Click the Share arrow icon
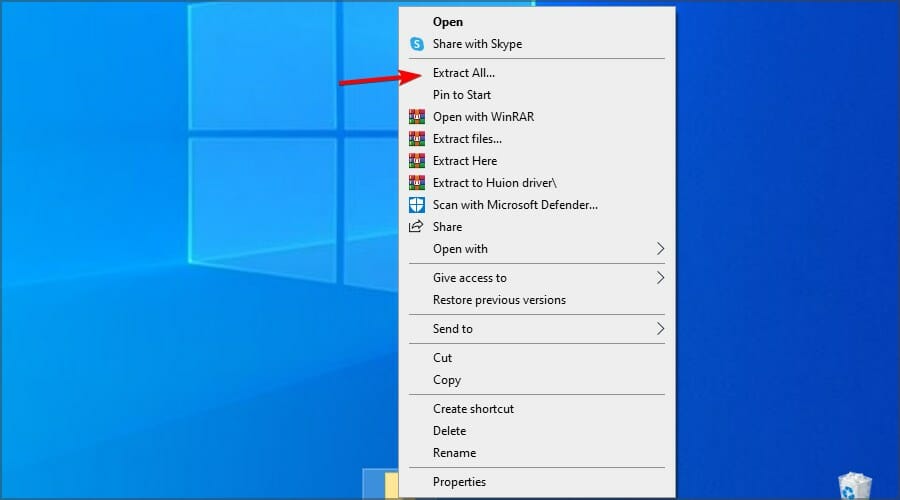Screen dimensions: 900x500 pyautogui.click(x=416, y=226)
